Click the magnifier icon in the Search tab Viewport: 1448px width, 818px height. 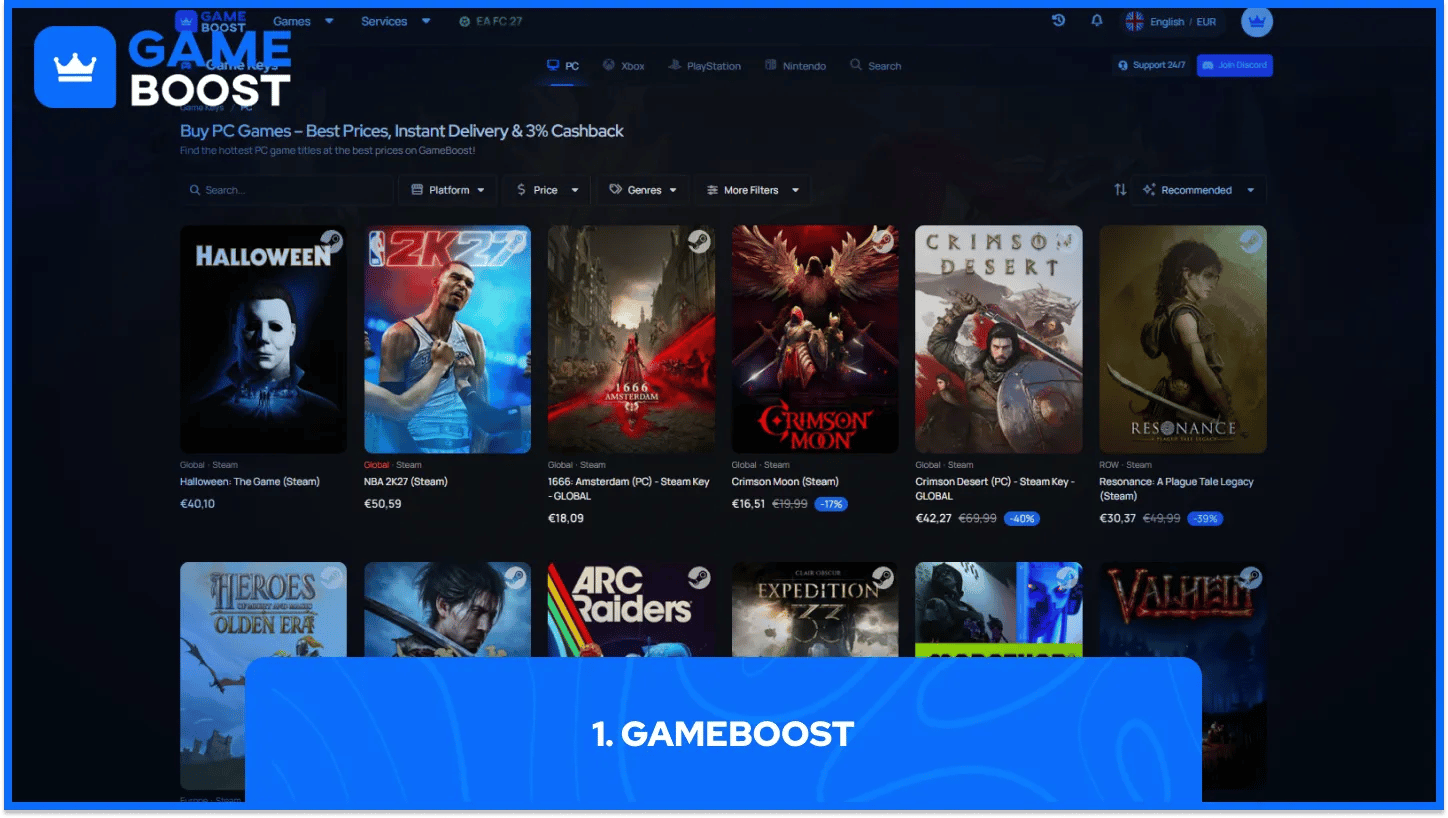pos(856,65)
